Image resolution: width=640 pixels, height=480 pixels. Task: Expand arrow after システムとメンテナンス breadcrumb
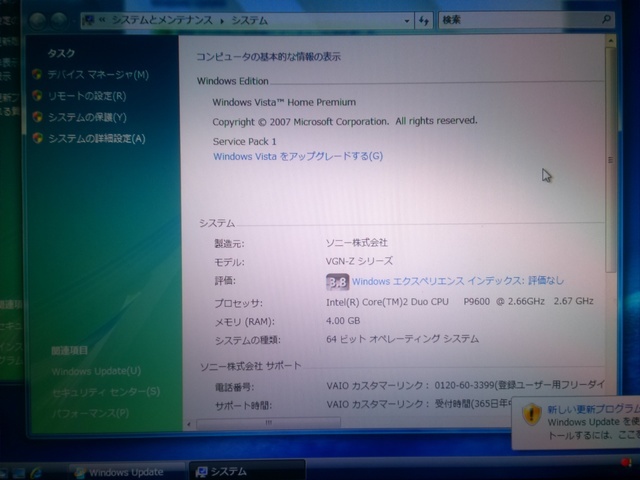pos(222,21)
